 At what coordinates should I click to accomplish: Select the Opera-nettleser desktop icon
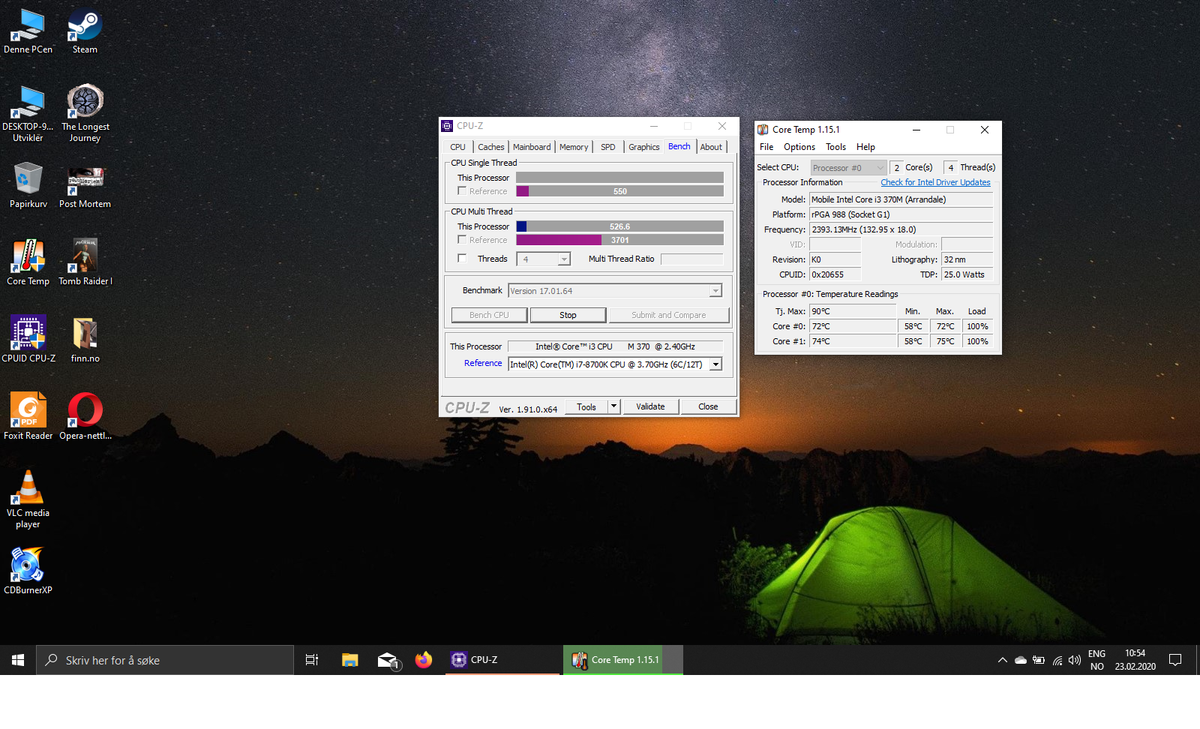pos(85,417)
